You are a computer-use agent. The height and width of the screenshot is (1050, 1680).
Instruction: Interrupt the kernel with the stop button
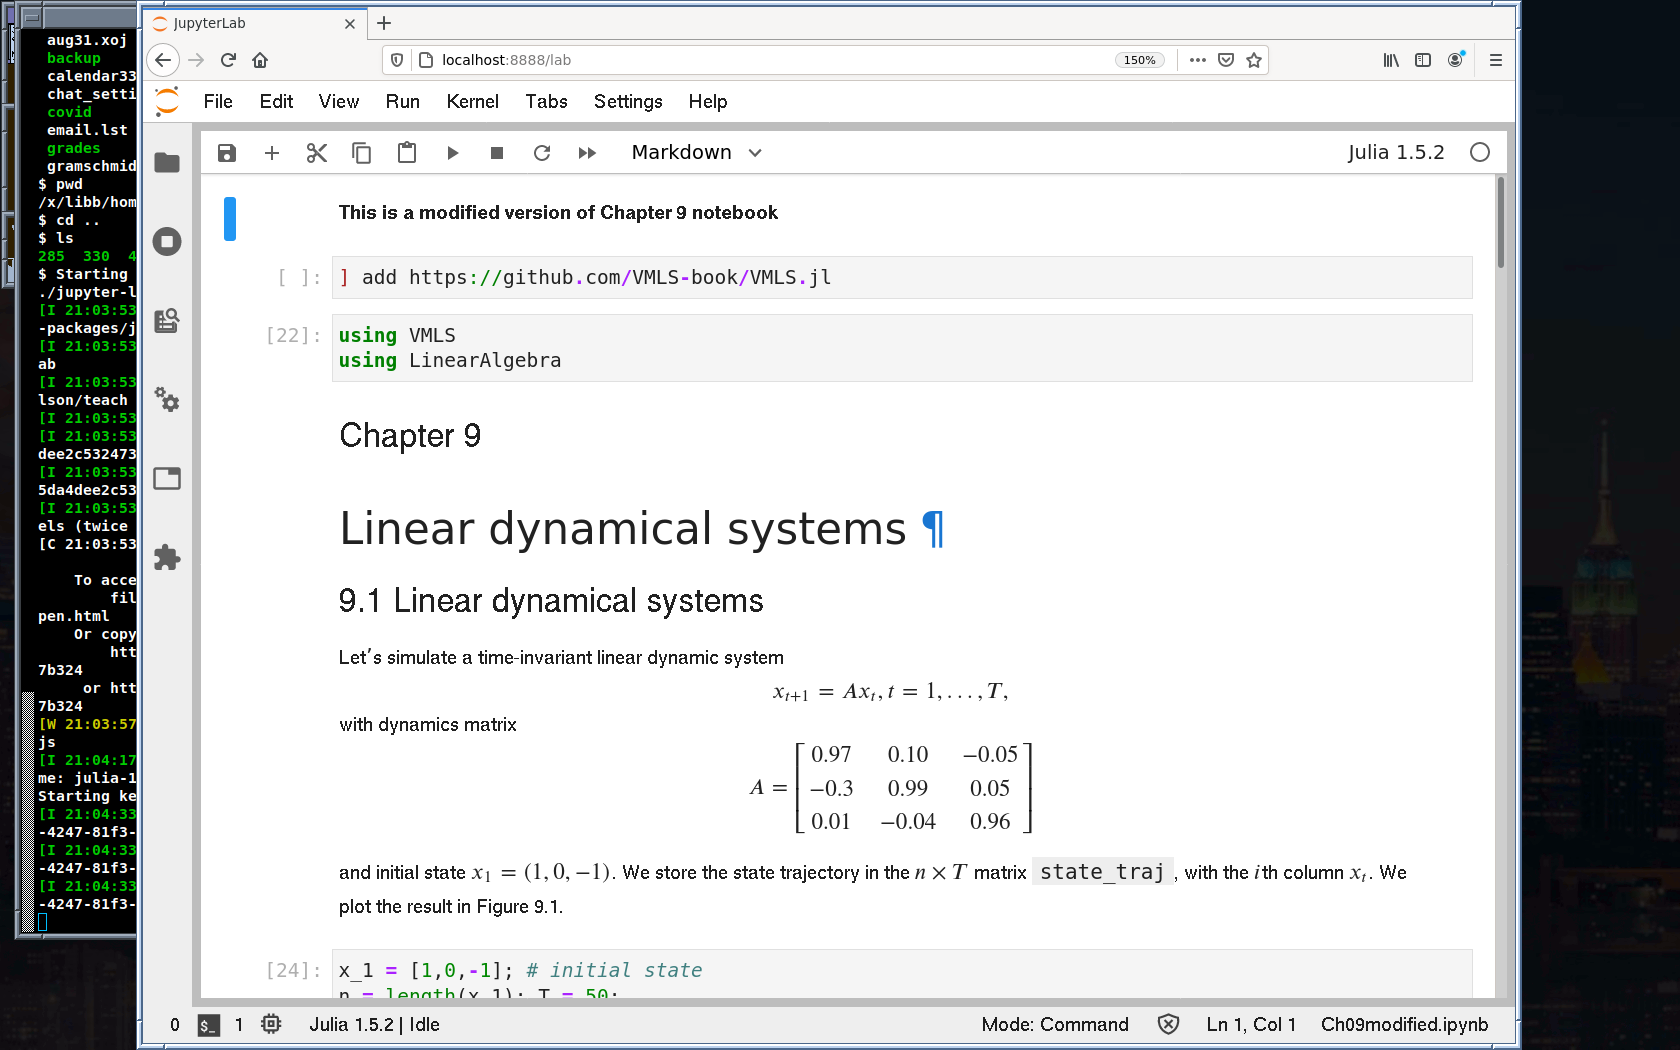[497, 153]
